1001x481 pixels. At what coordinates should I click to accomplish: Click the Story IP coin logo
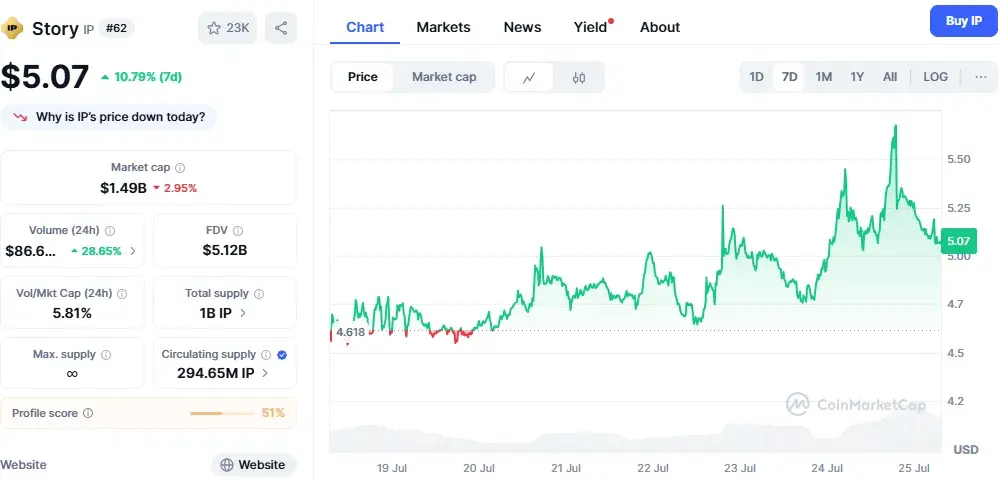(x=12, y=28)
